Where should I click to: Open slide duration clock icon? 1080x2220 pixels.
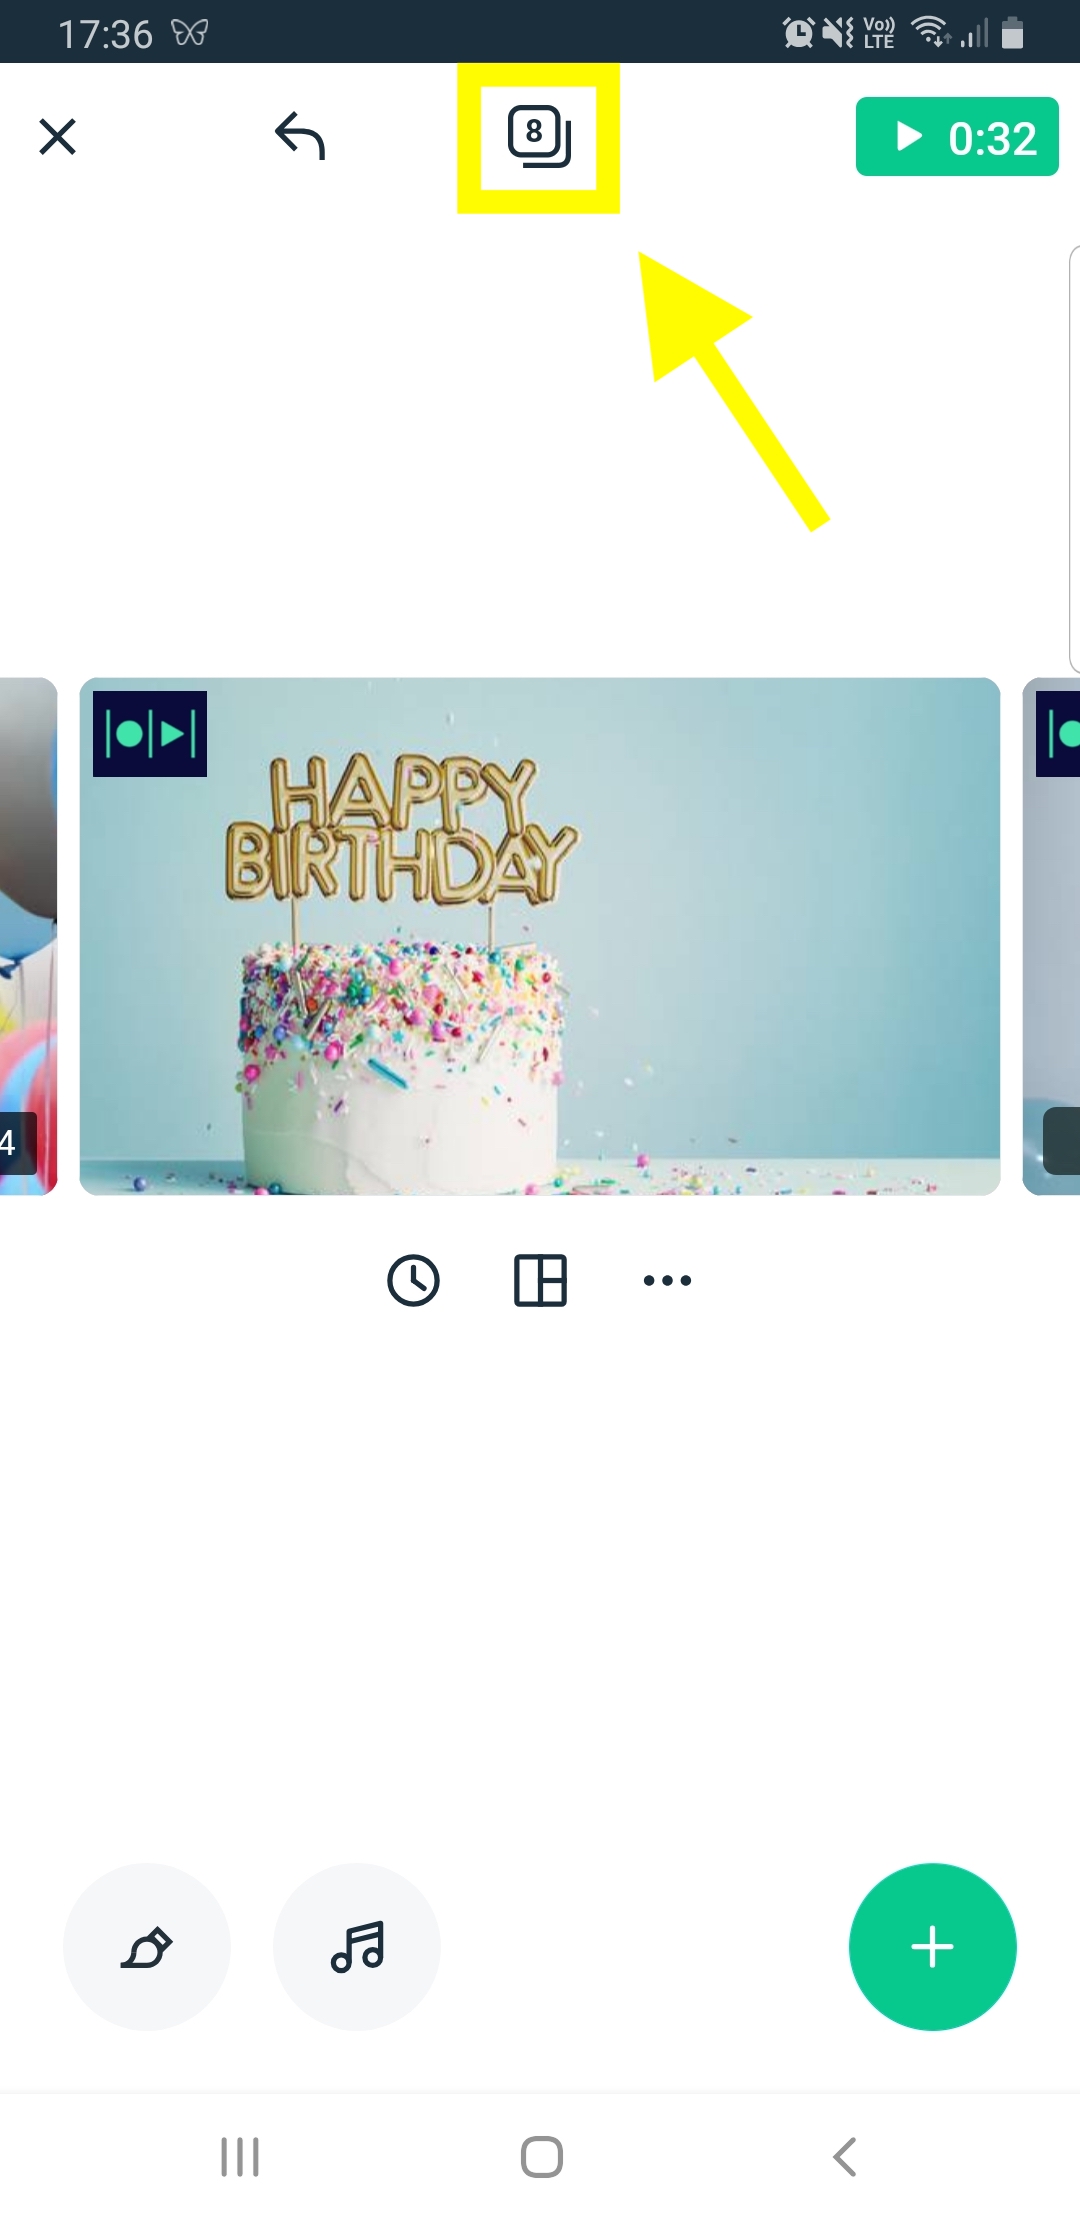pos(413,1280)
